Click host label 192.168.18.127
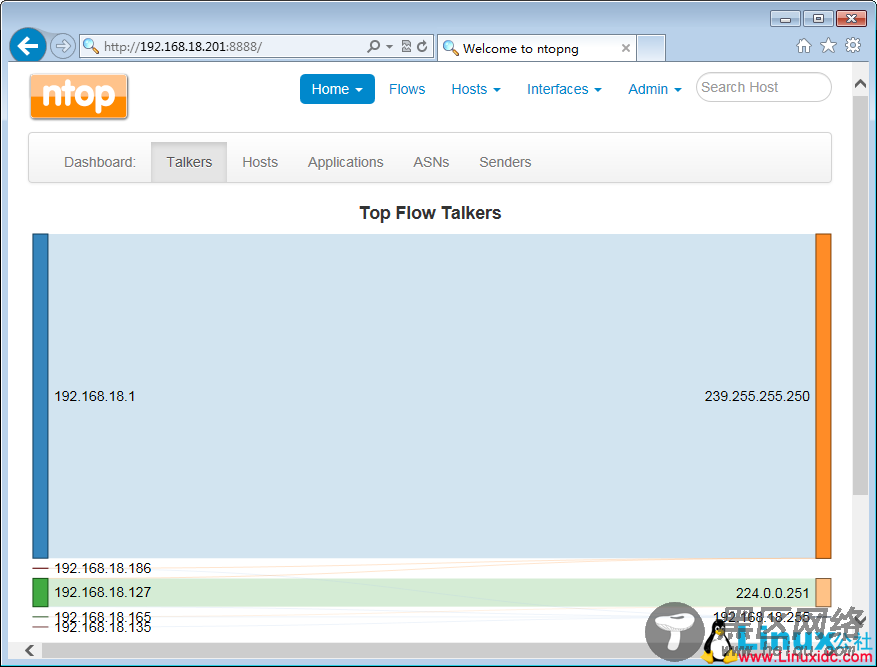 103,592
